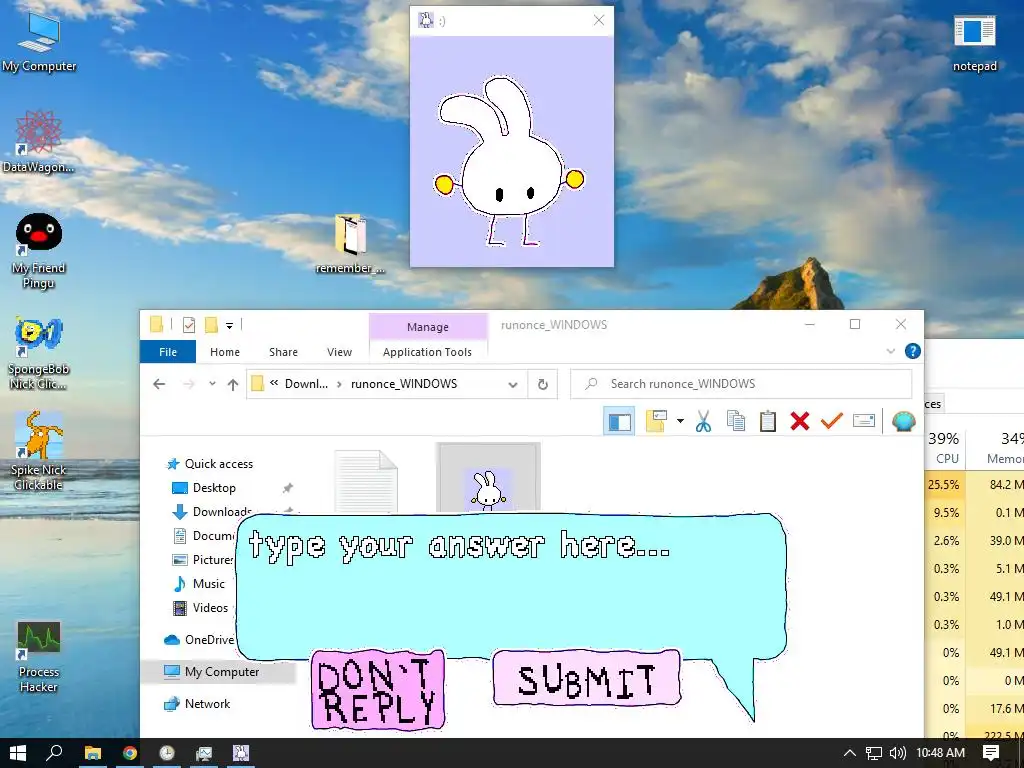Select the SpongeBob Nick Clickable shortcut
Screen dimensions: 1024x768
[x=39, y=353]
